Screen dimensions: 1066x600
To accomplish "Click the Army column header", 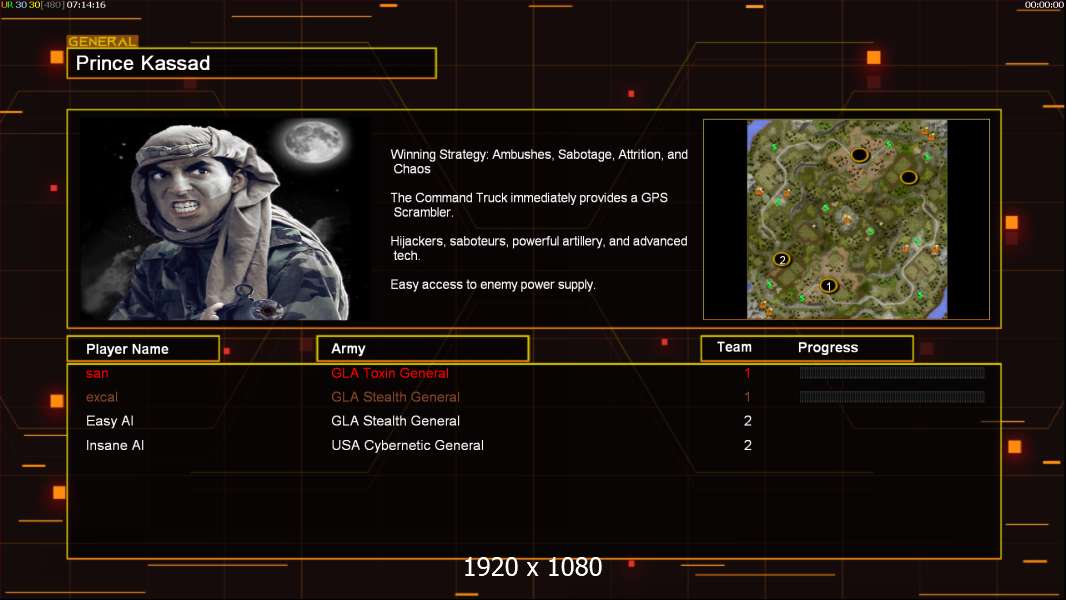I will [422, 349].
